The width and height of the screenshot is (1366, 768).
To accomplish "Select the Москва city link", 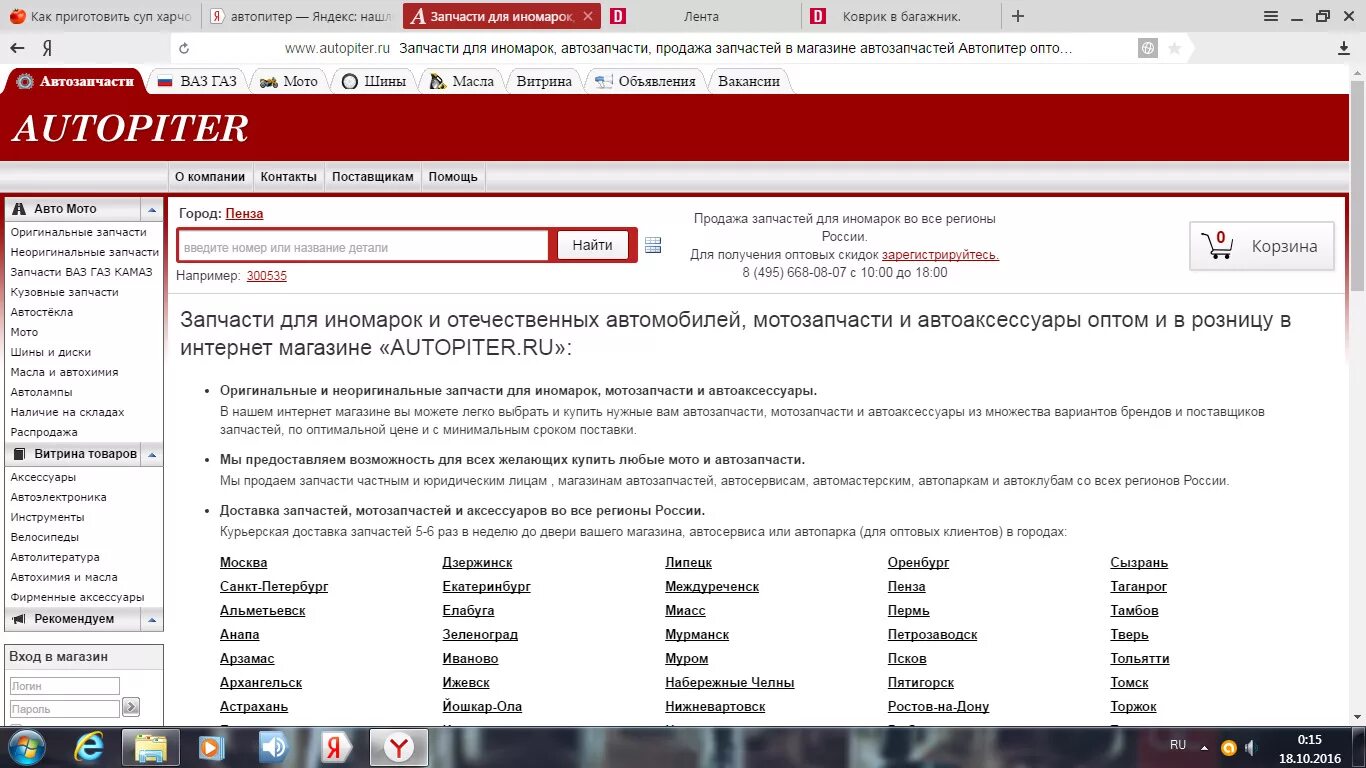I will (244, 563).
